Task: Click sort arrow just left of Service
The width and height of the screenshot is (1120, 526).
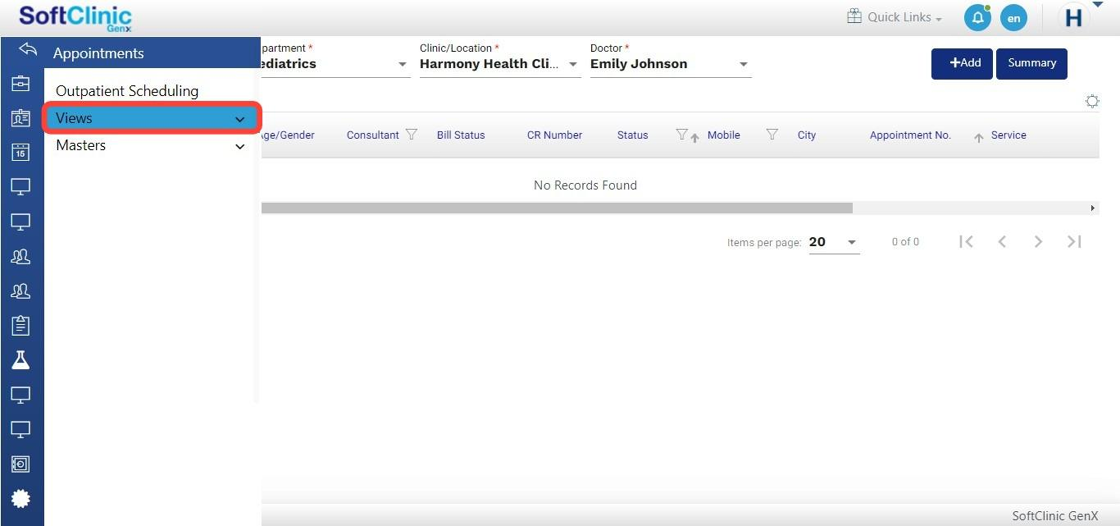Action: pos(979,139)
